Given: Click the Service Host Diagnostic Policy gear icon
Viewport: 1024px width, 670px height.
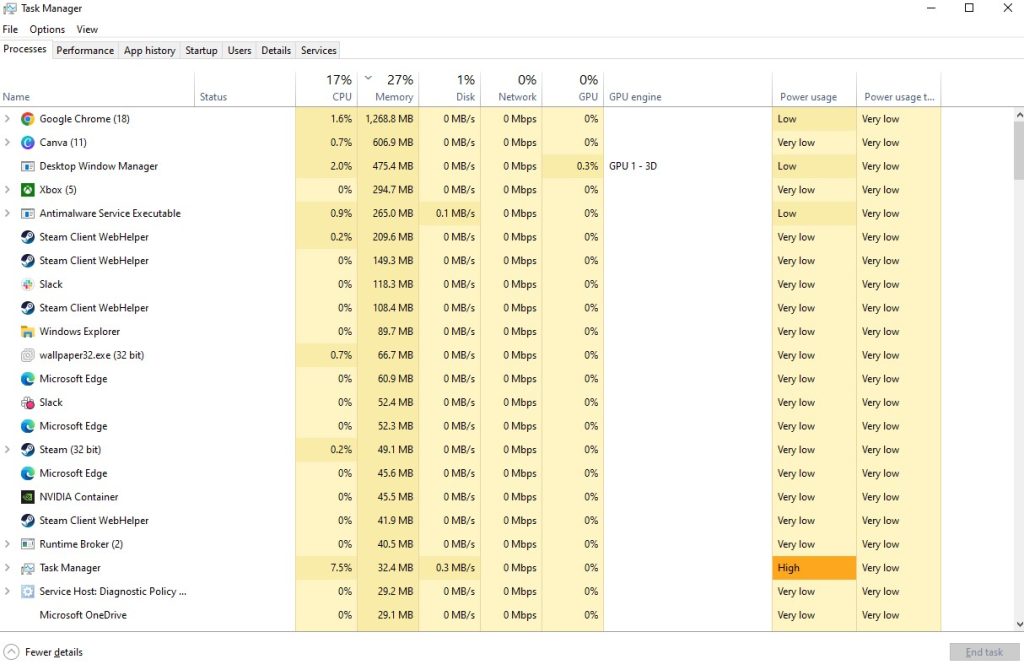Looking at the screenshot, I should (27, 592).
